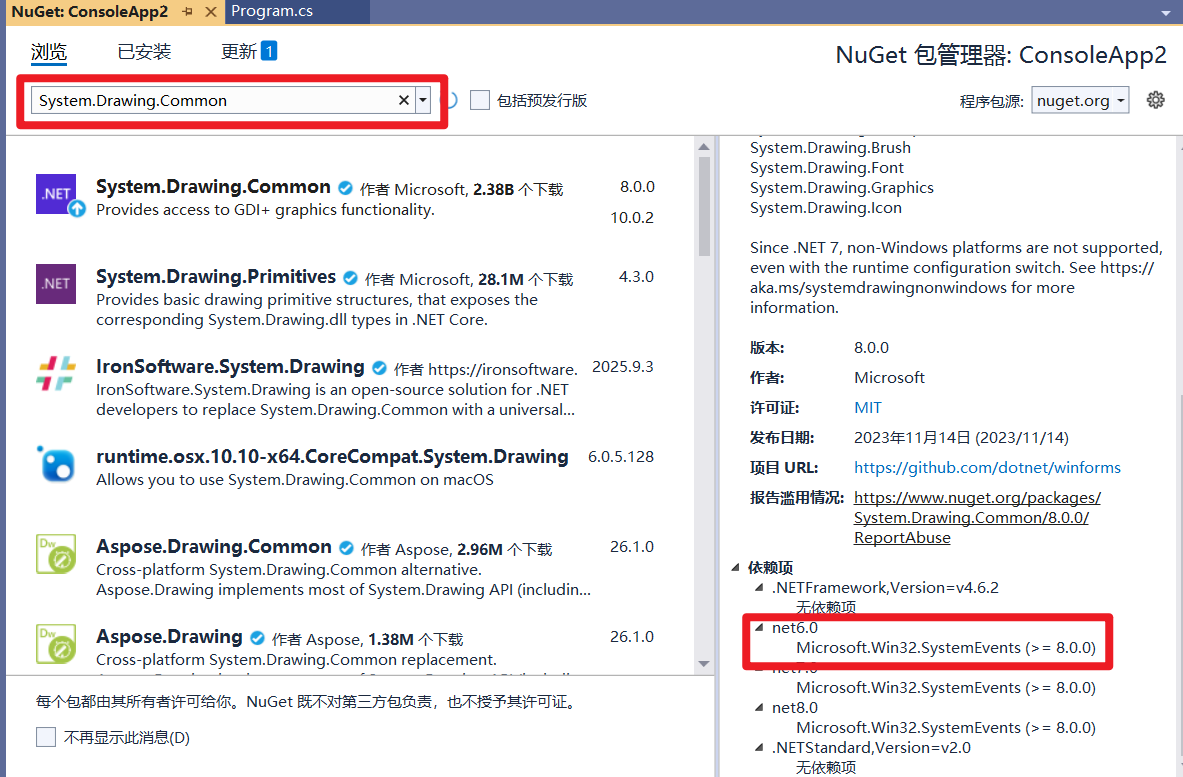Select Aspose.Drawing.Common package title
This screenshot has height=777, width=1183.
coord(214,546)
